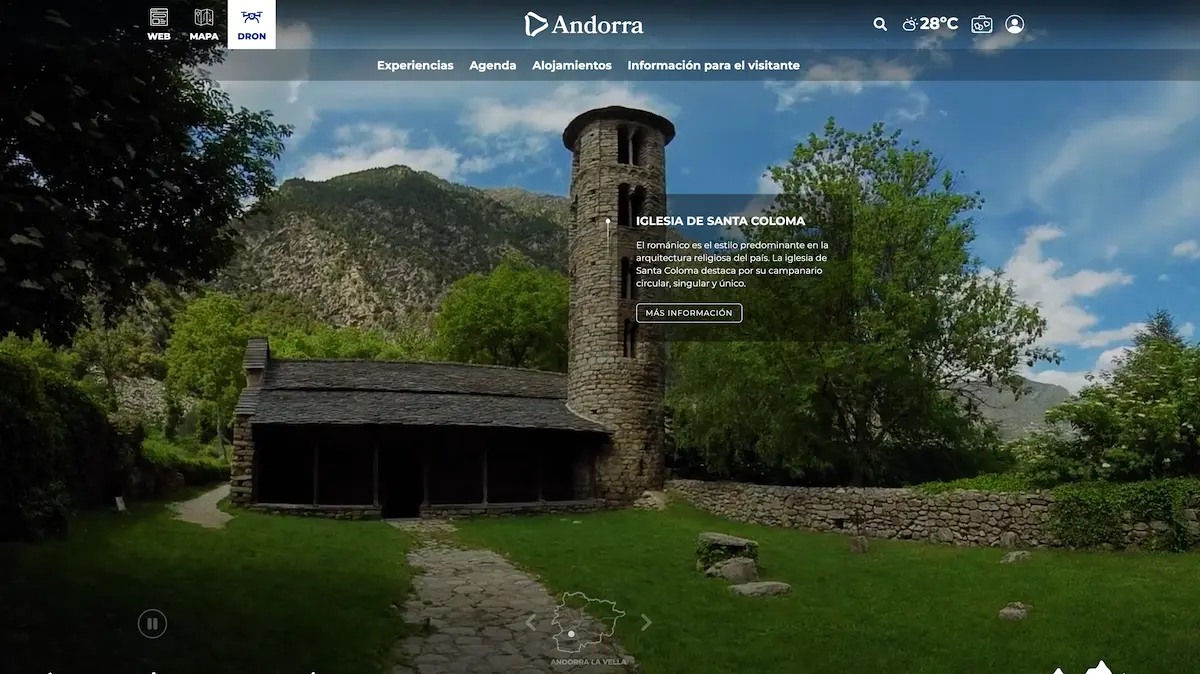The image size is (1200, 674).
Task: Open the travel suitcase planner icon
Action: tap(981, 23)
